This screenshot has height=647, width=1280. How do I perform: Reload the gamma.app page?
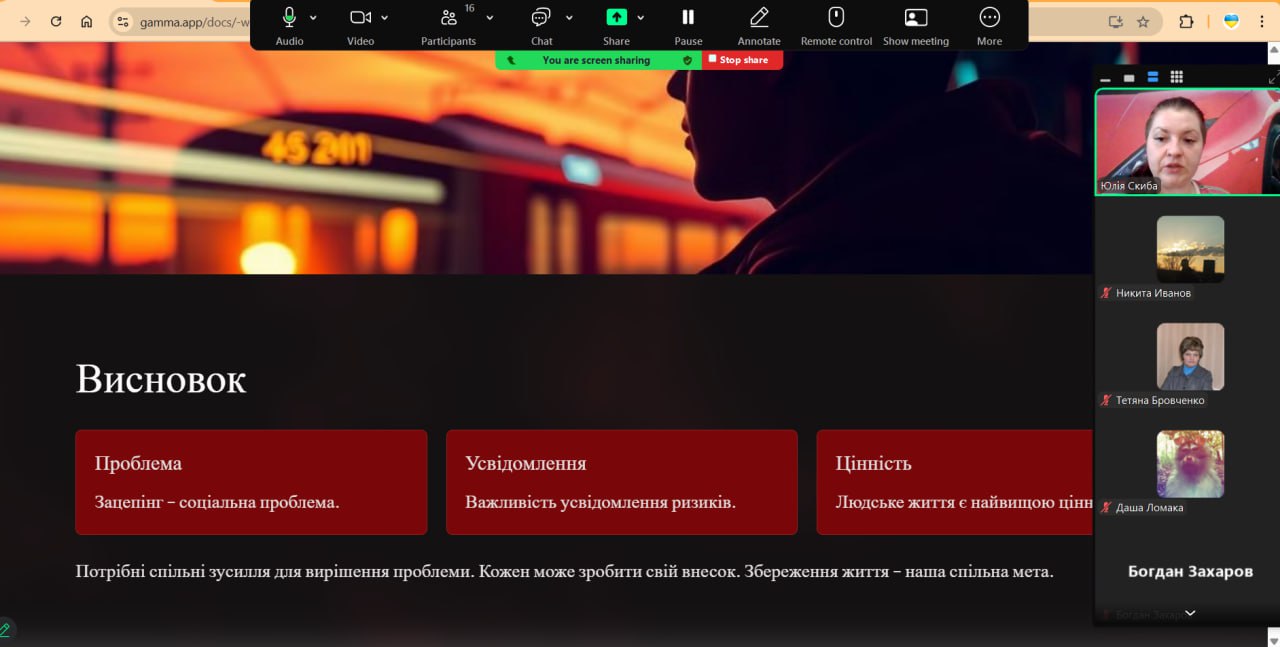(x=56, y=21)
